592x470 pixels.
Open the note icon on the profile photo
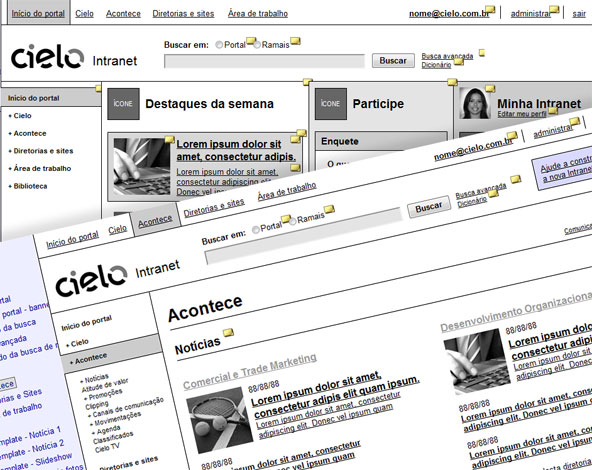click(x=490, y=89)
